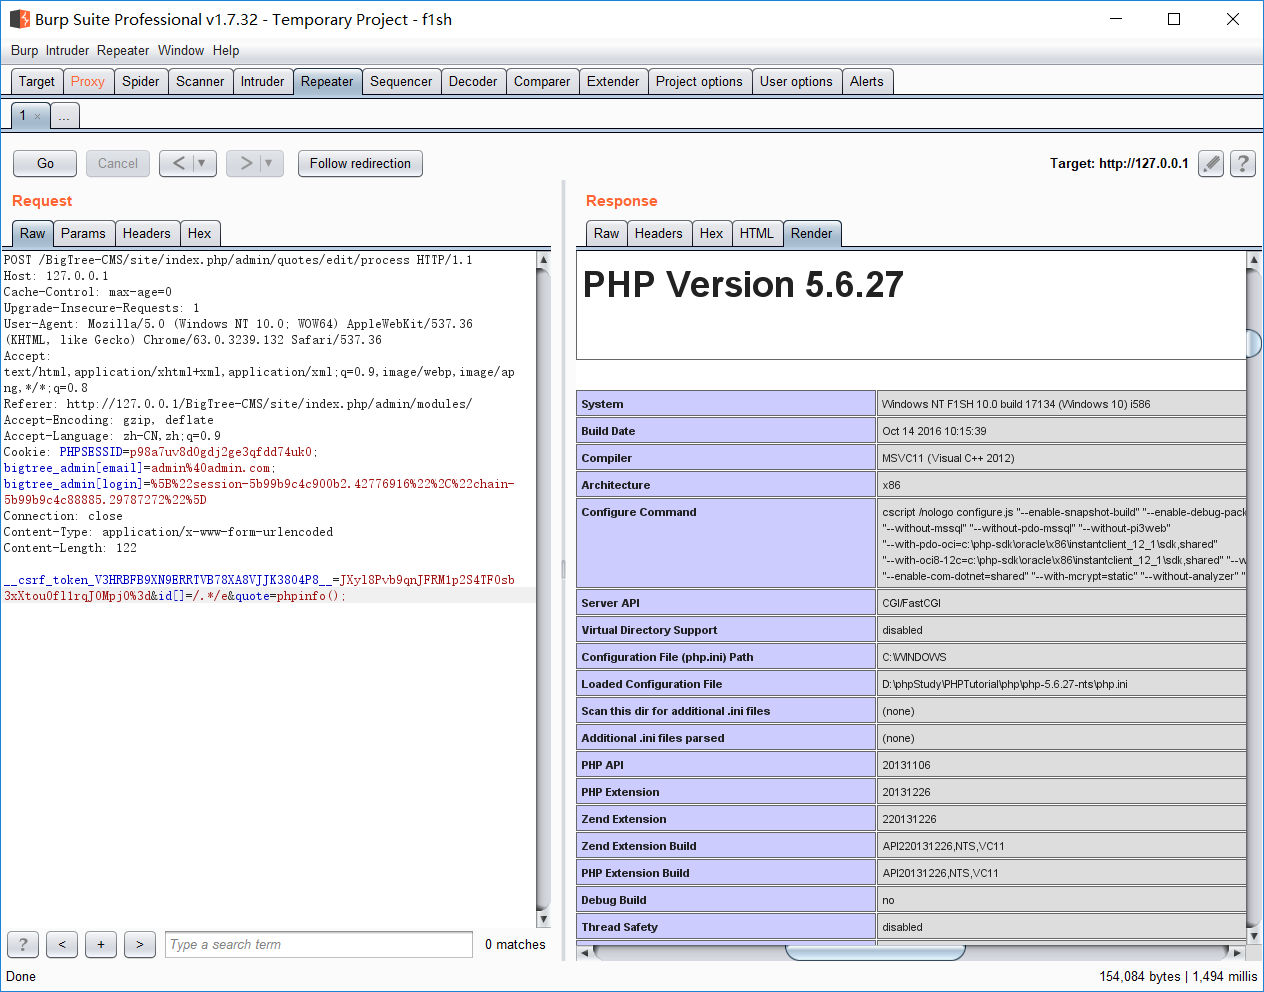Viewport: 1264px width, 992px height.
Task: Click the 'PHP Version 5.6.27' heading
Action: point(743,285)
